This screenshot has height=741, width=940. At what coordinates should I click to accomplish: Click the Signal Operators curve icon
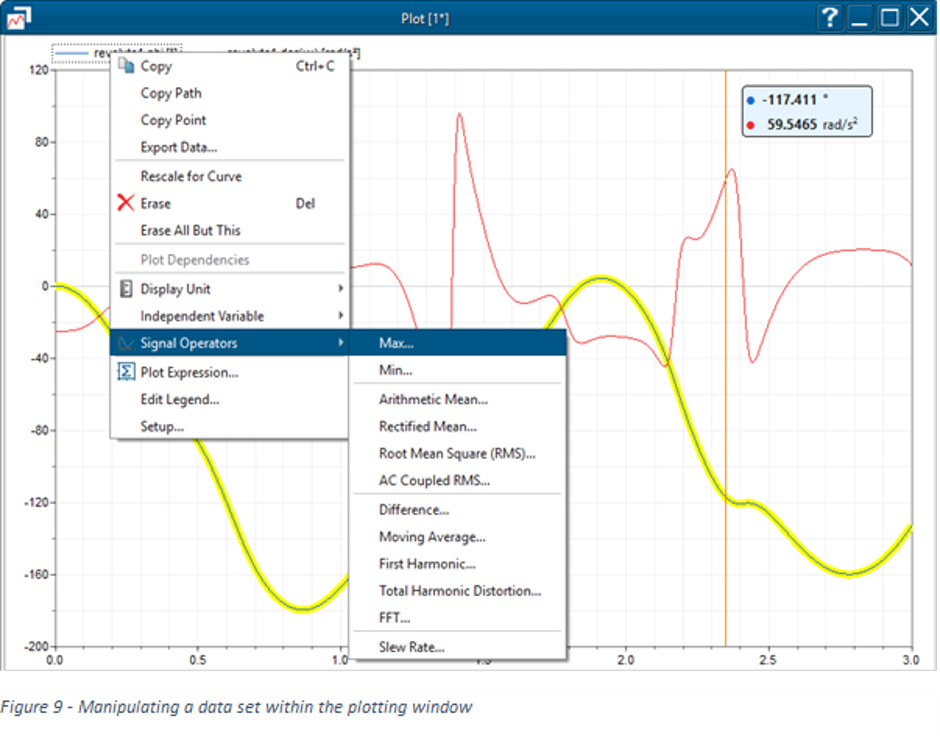point(126,343)
